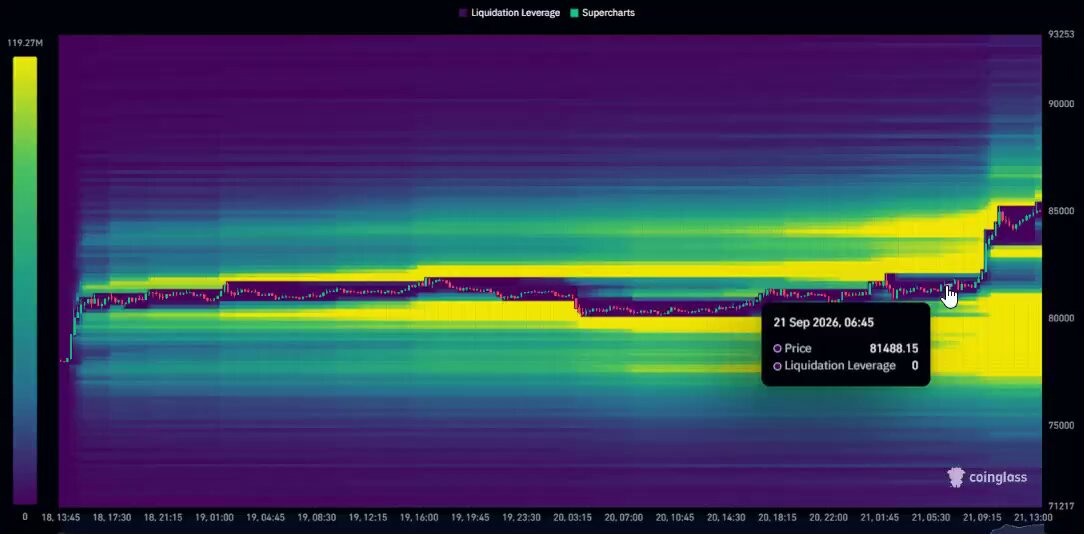1084x534 pixels.
Task: Click the 18, 17:30 time label
Action: pos(112,517)
